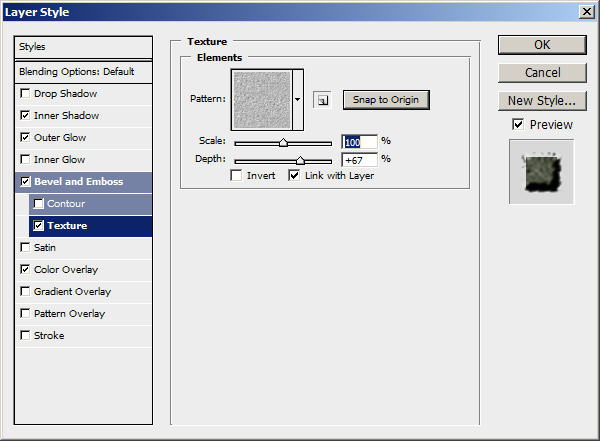The width and height of the screenshot is (600, 441).
Task: Open the Bevel and Emboss settings
Action: pyautogui.click(x=78, y=182)
